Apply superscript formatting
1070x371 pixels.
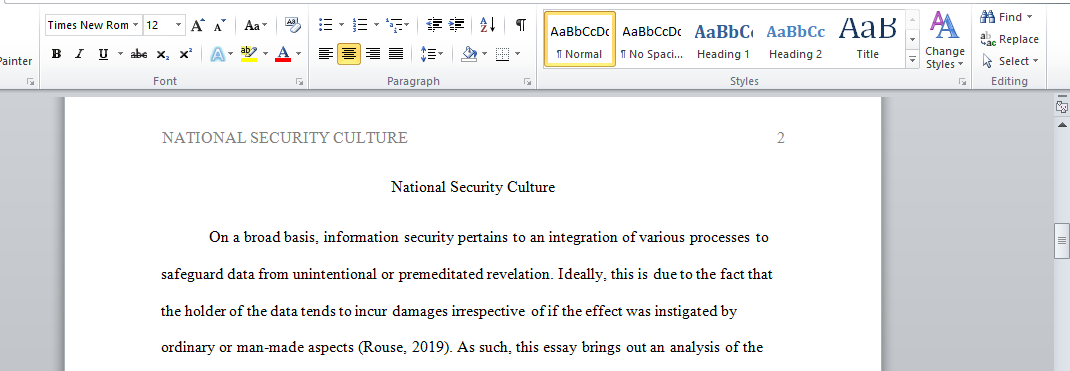[185, 54]
